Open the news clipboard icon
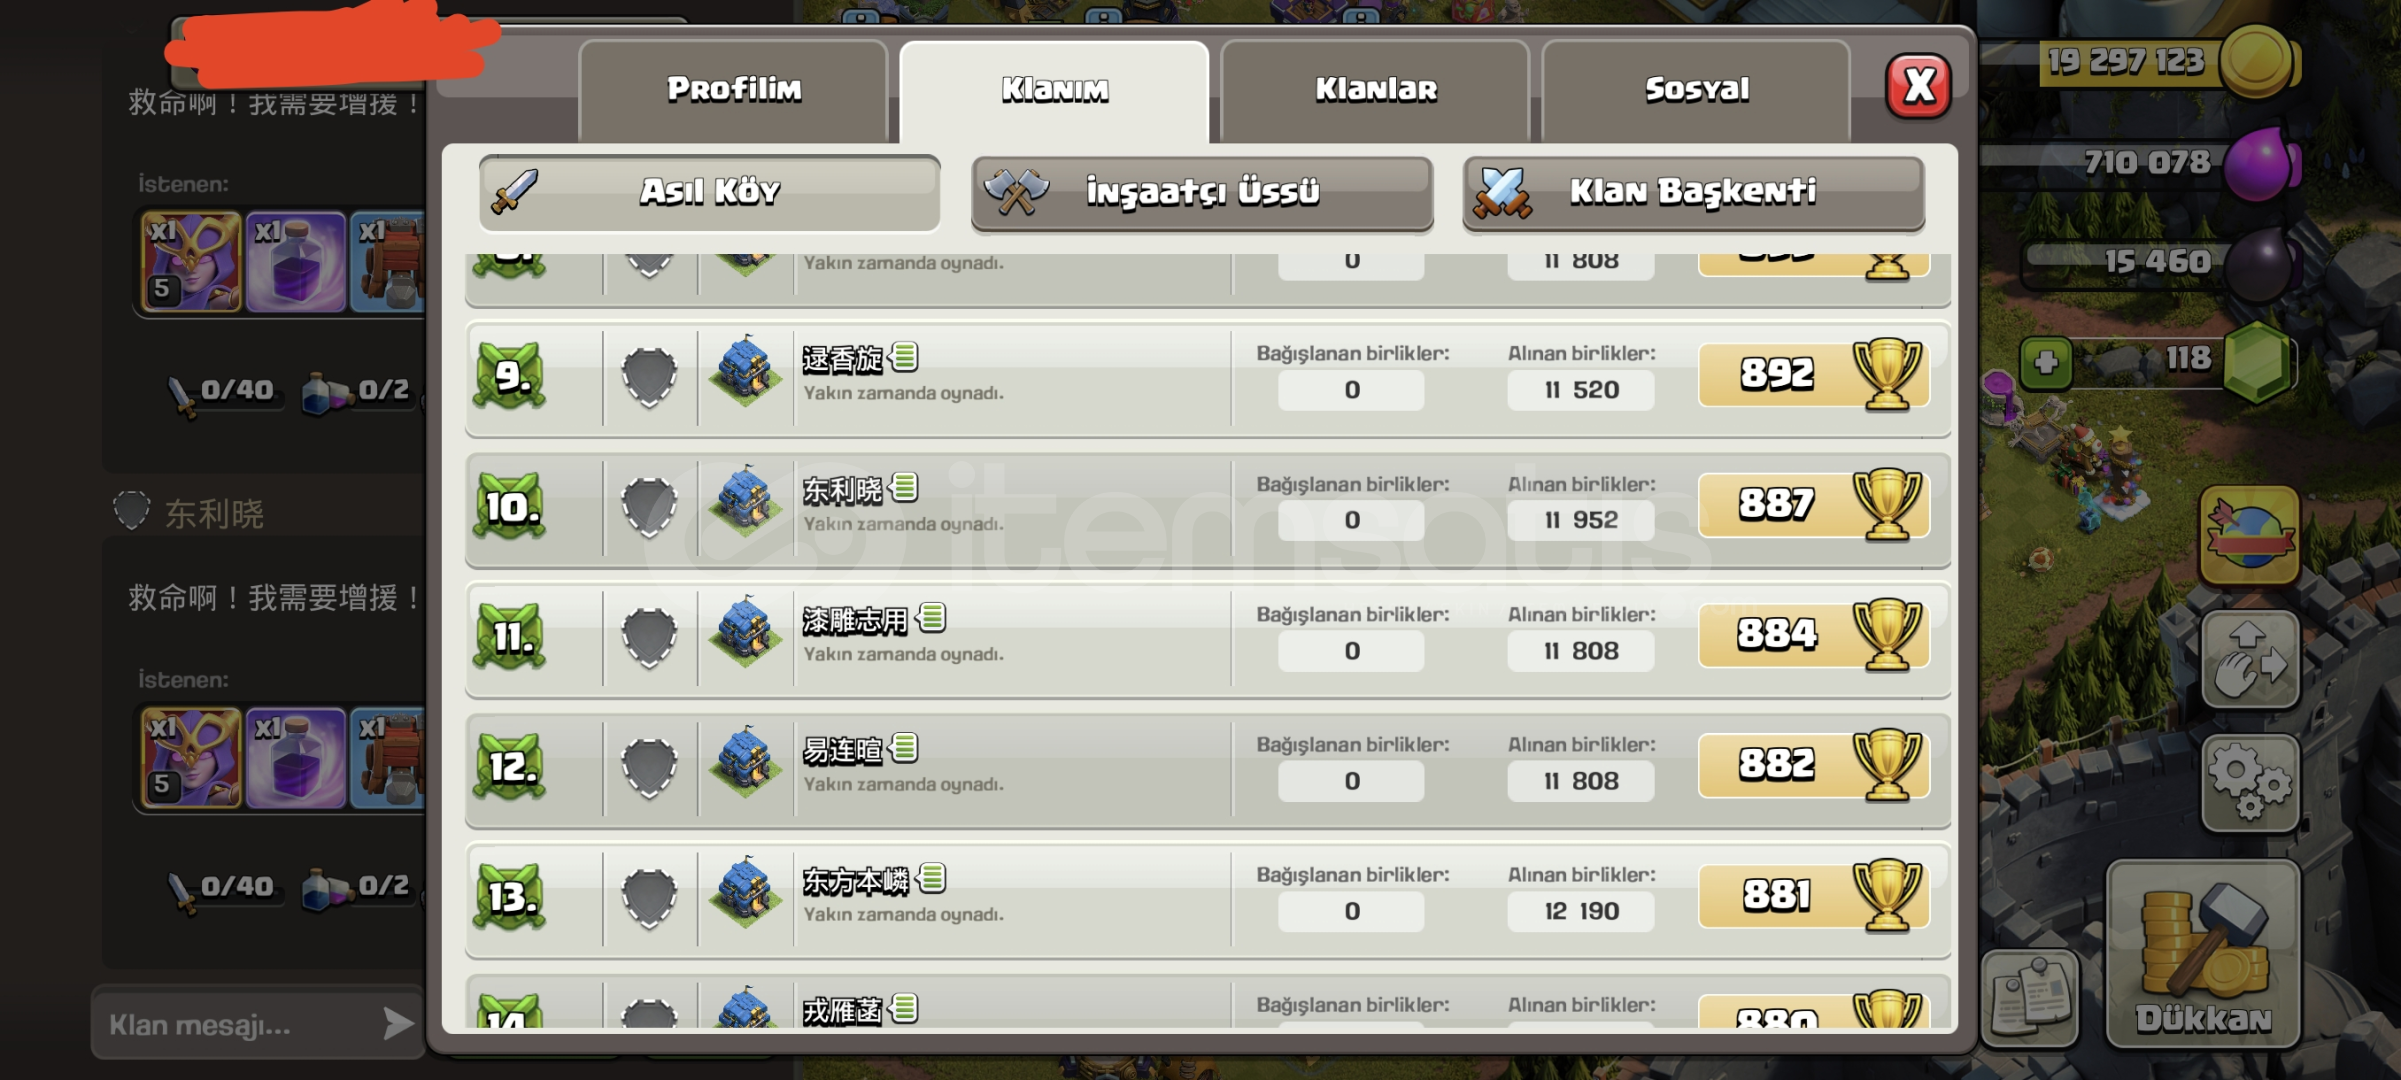The image size is (2401, 1080). [2030, 997]
